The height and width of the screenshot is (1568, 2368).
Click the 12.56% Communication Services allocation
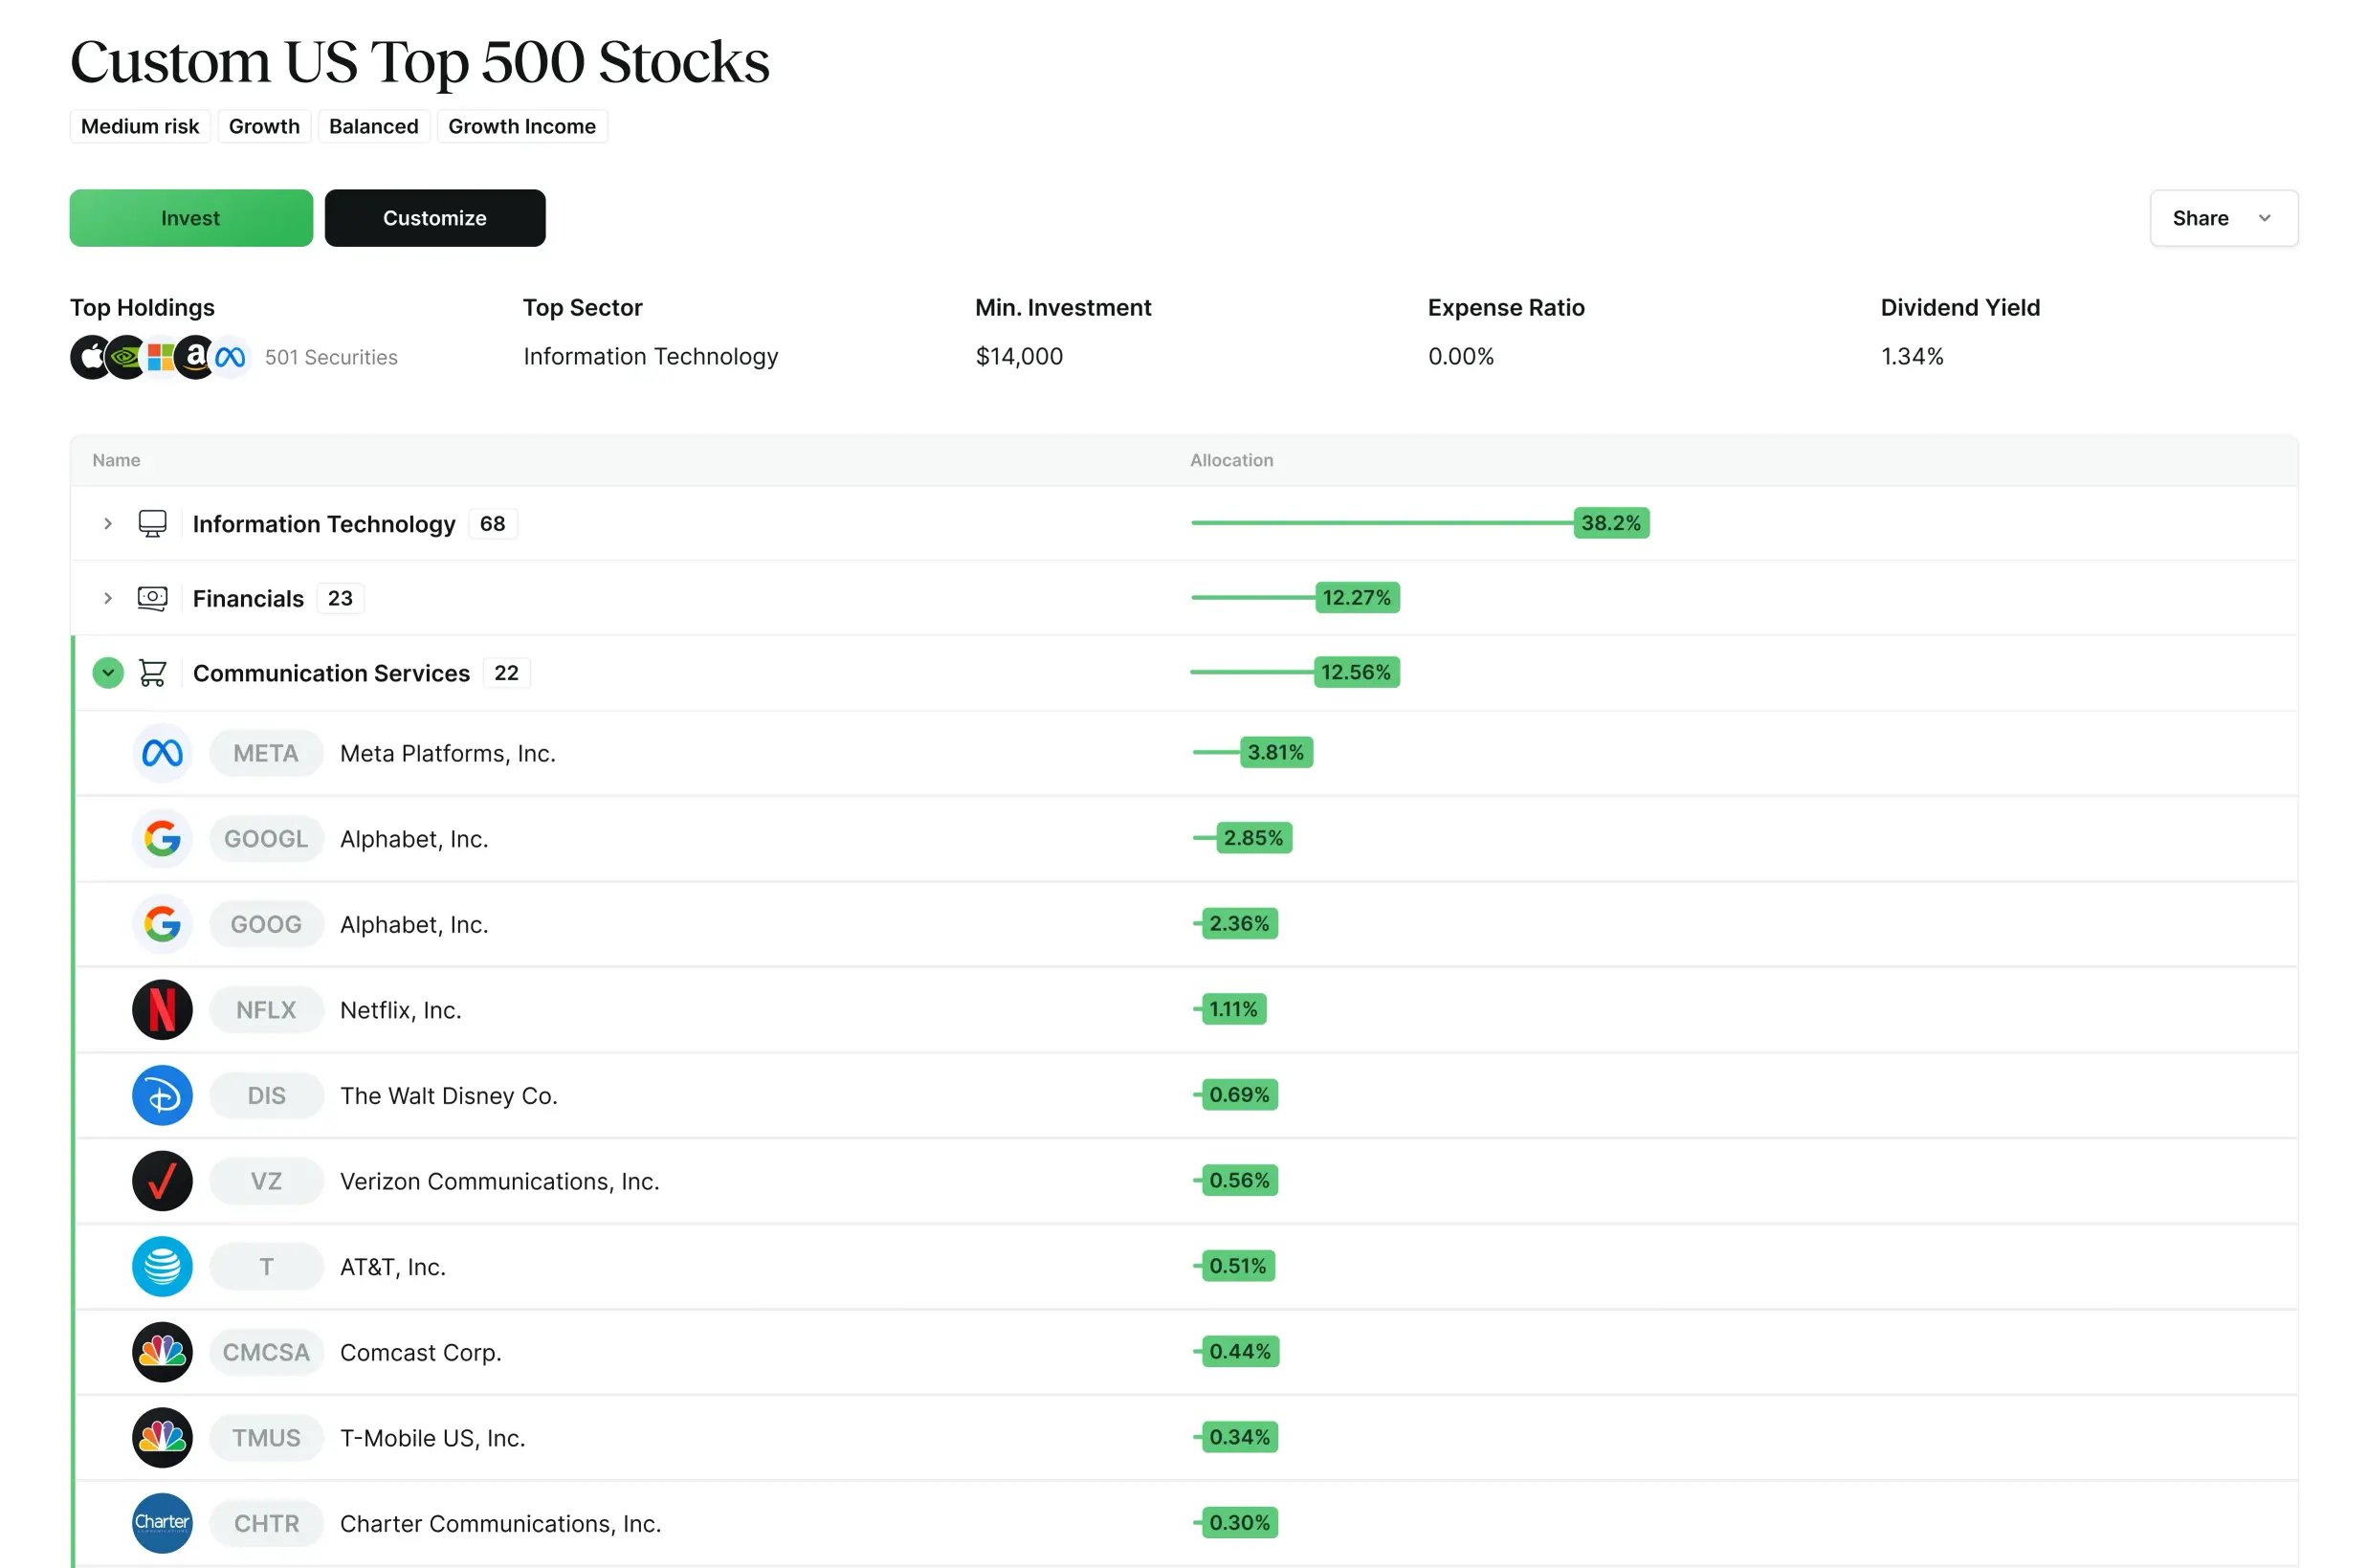1295,672
